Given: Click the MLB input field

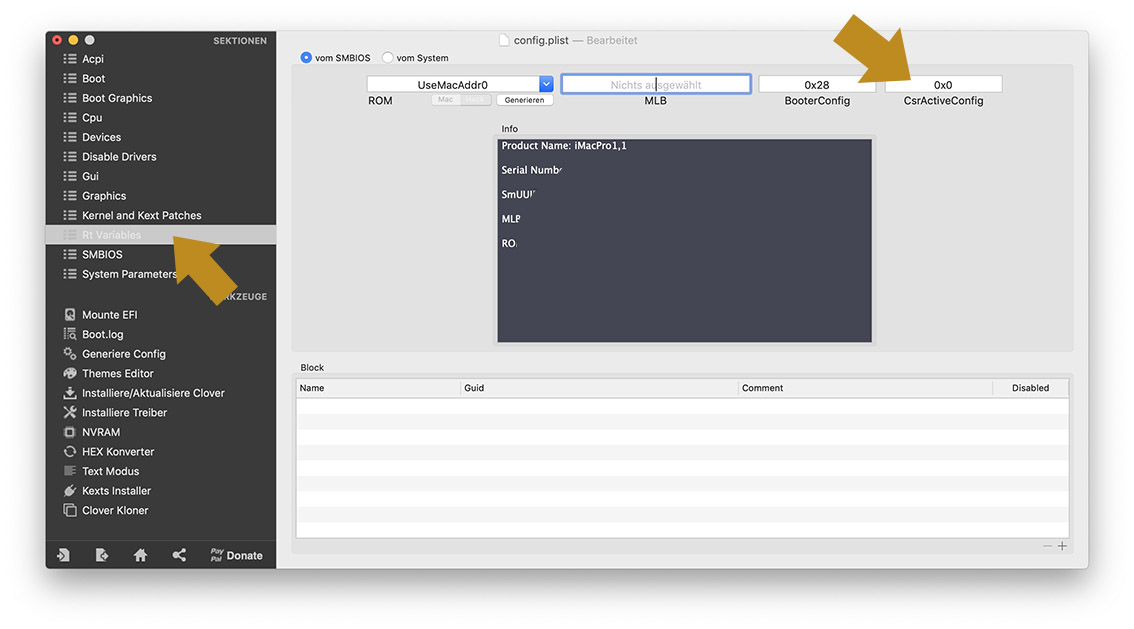Looking at the screenshot, I should pyautogui.click(x=655, y=85).
